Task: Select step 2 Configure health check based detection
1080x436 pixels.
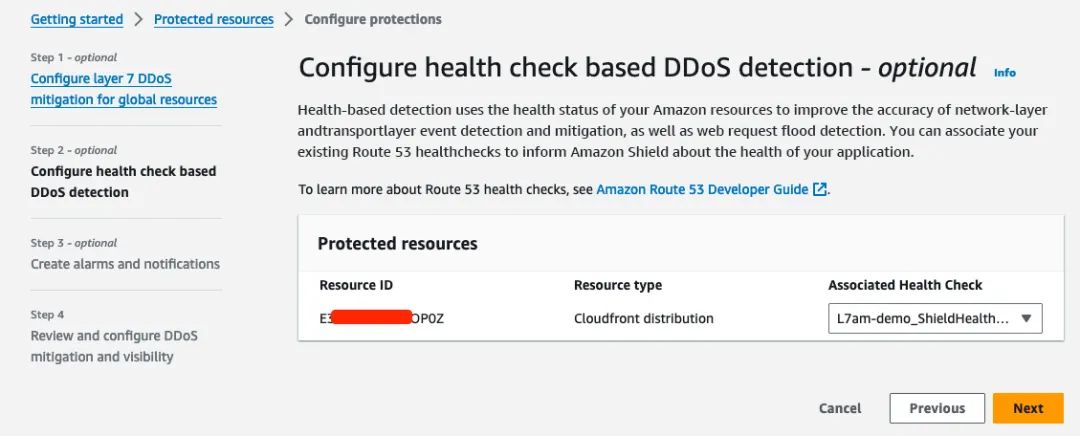Action: [123, 182]
